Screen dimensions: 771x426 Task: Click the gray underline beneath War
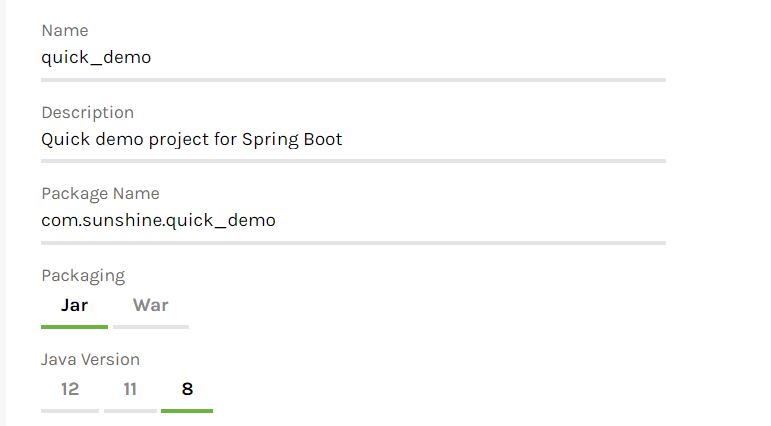(x=151, y=327)
